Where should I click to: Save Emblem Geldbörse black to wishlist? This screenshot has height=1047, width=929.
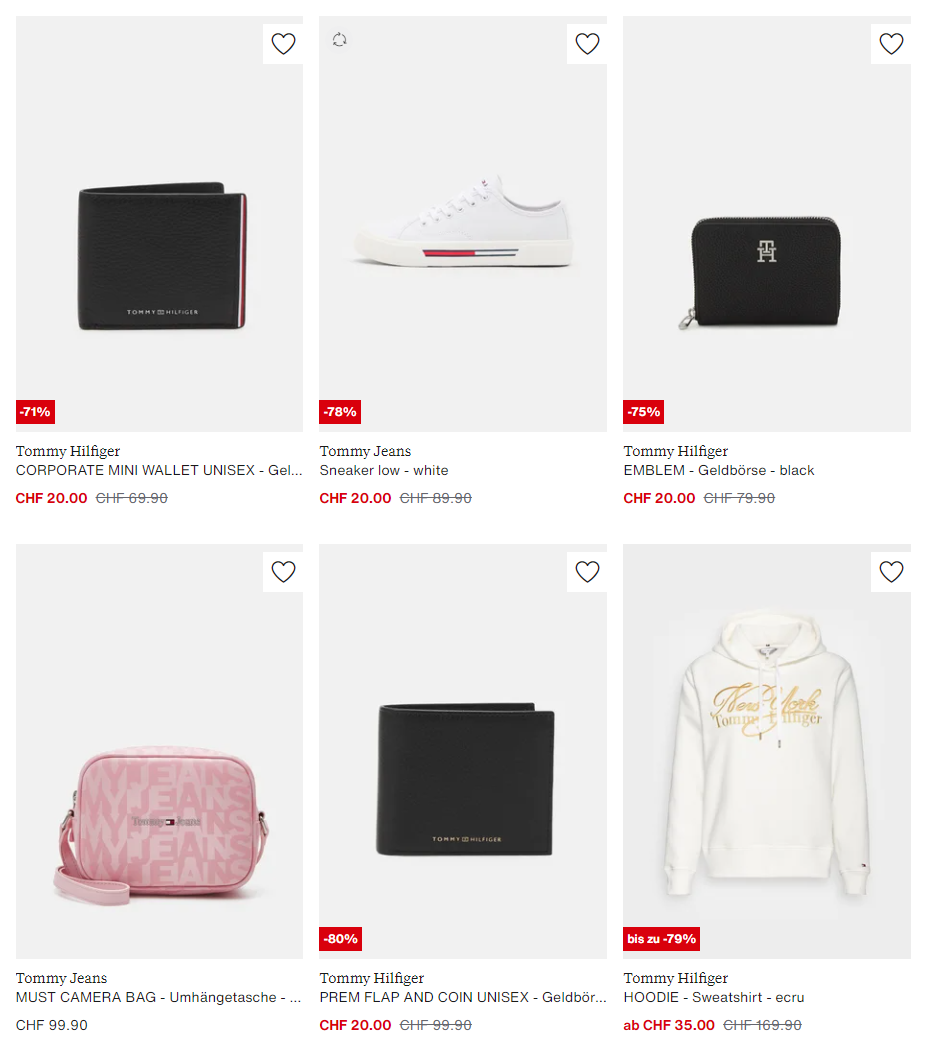[891, 44]
